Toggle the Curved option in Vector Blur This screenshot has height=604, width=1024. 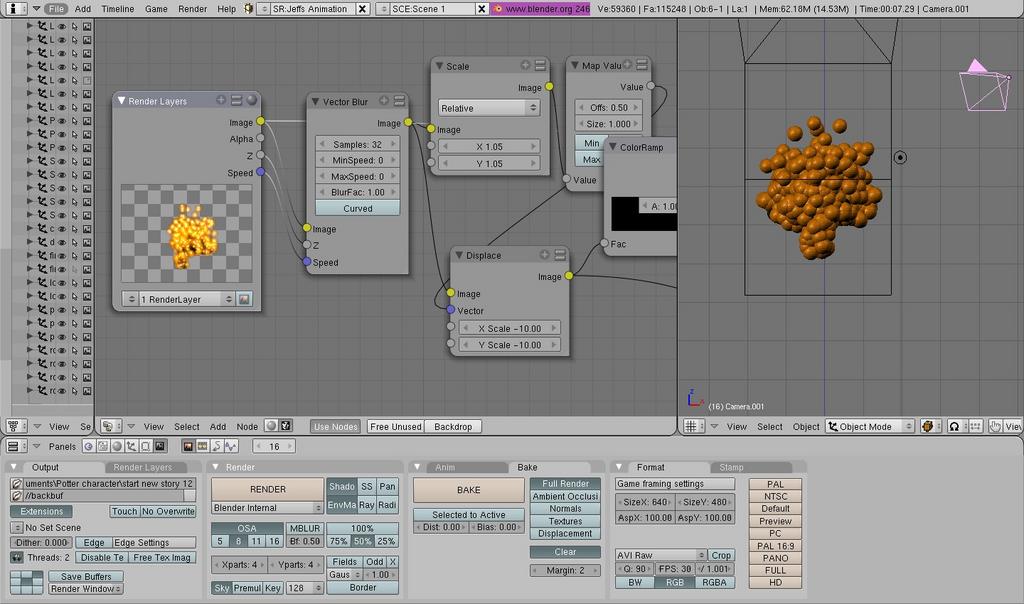pos(358,208)
